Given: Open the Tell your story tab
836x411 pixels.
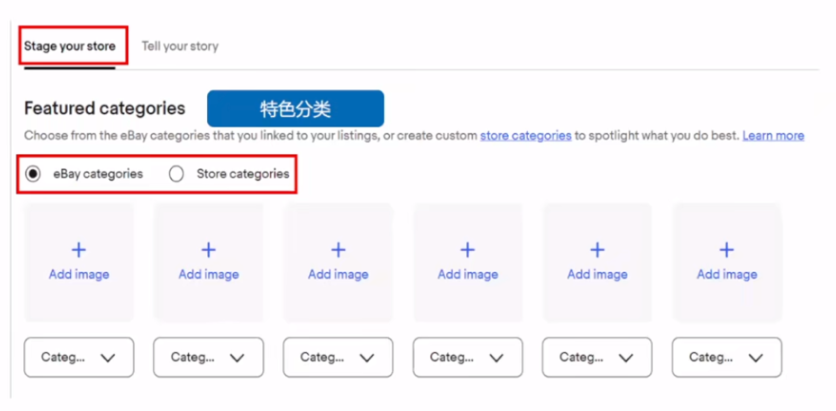Looking at the screenshot, I should click(x=180, y=46).
